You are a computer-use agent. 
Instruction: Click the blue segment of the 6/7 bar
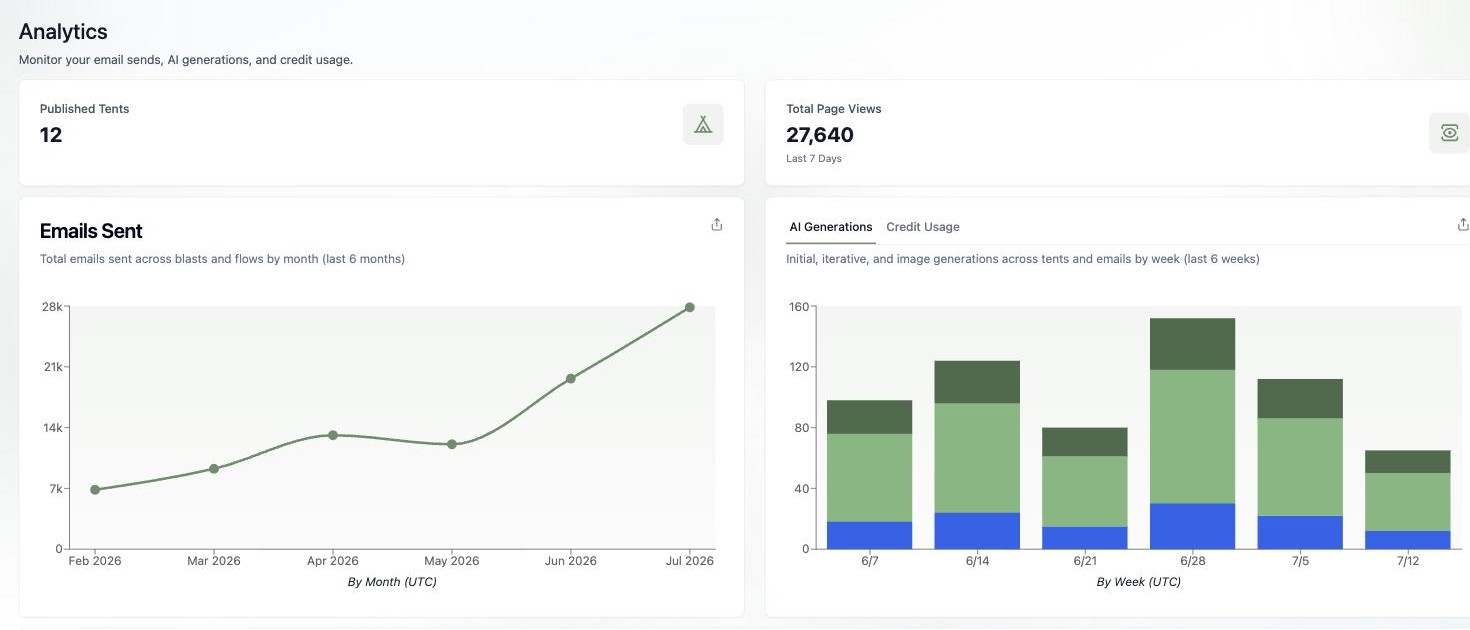[x=870, y=535]
